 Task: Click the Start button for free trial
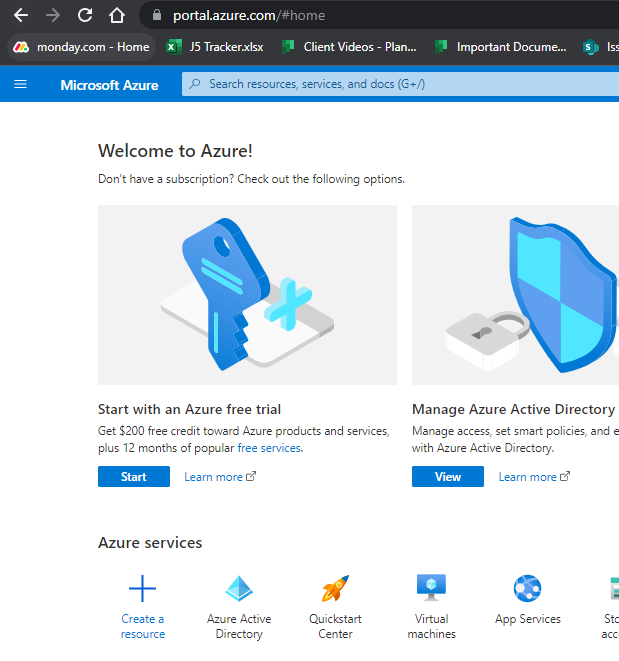[134, 477]
